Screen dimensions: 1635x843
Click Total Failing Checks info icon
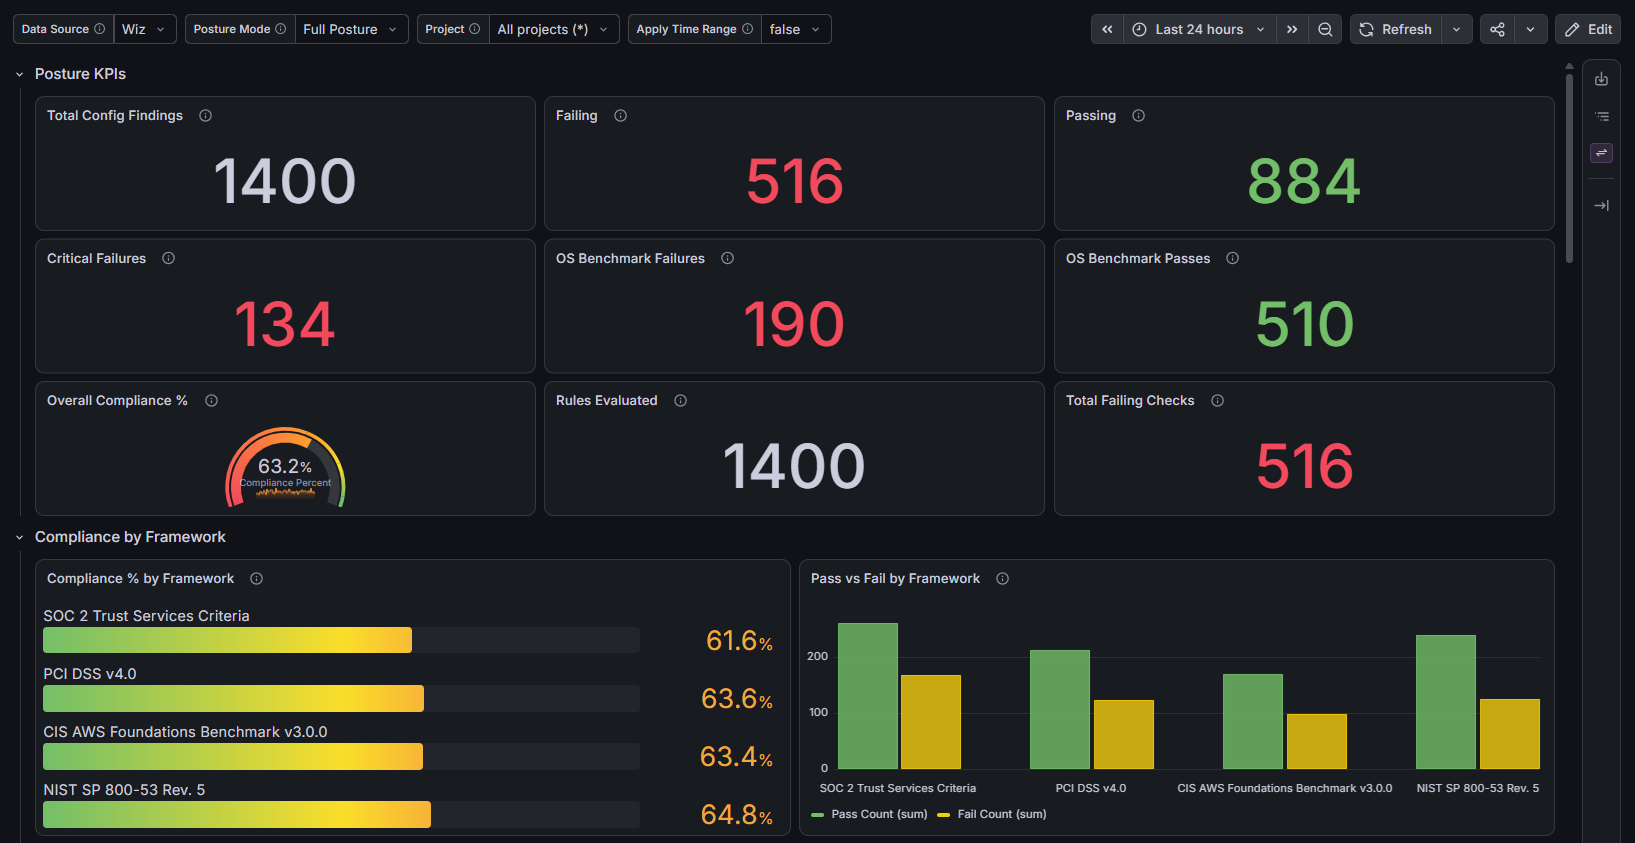point(1217,401)
